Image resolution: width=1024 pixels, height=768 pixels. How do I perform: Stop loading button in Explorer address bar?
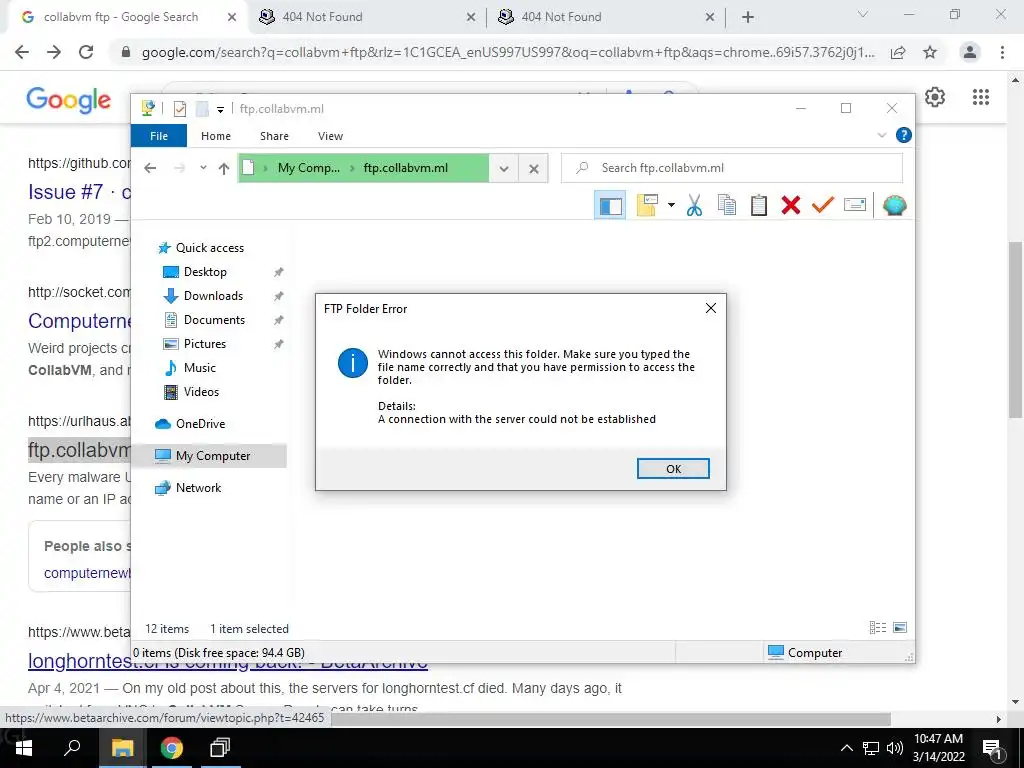[x=534, y=168]
